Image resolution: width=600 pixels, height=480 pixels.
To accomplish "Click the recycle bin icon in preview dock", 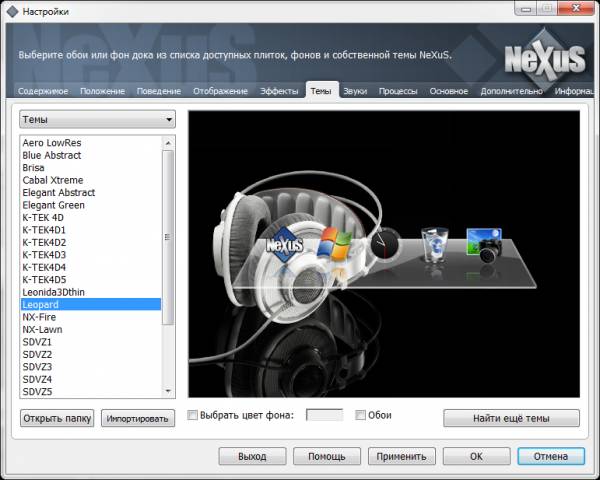I will point(435,245).
